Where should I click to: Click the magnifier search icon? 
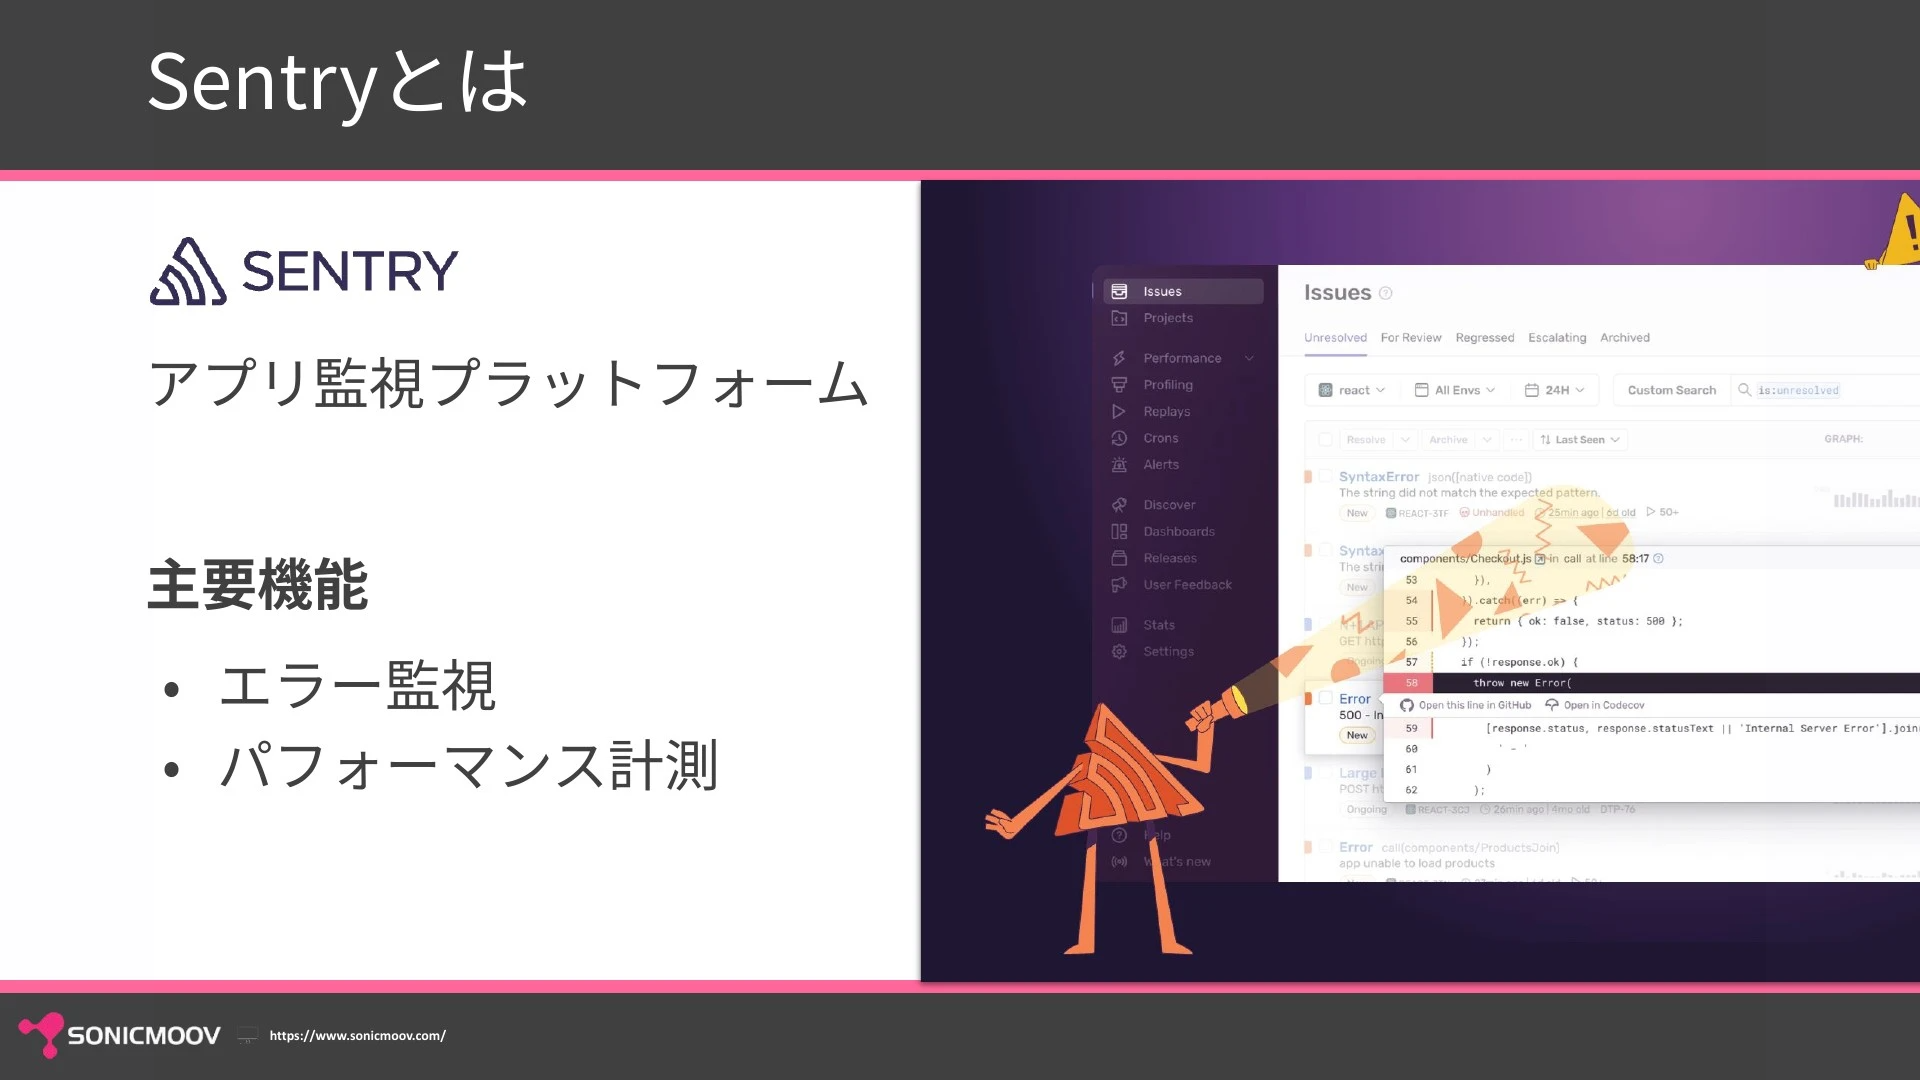pyautogui.click(x=1744, y=390)
